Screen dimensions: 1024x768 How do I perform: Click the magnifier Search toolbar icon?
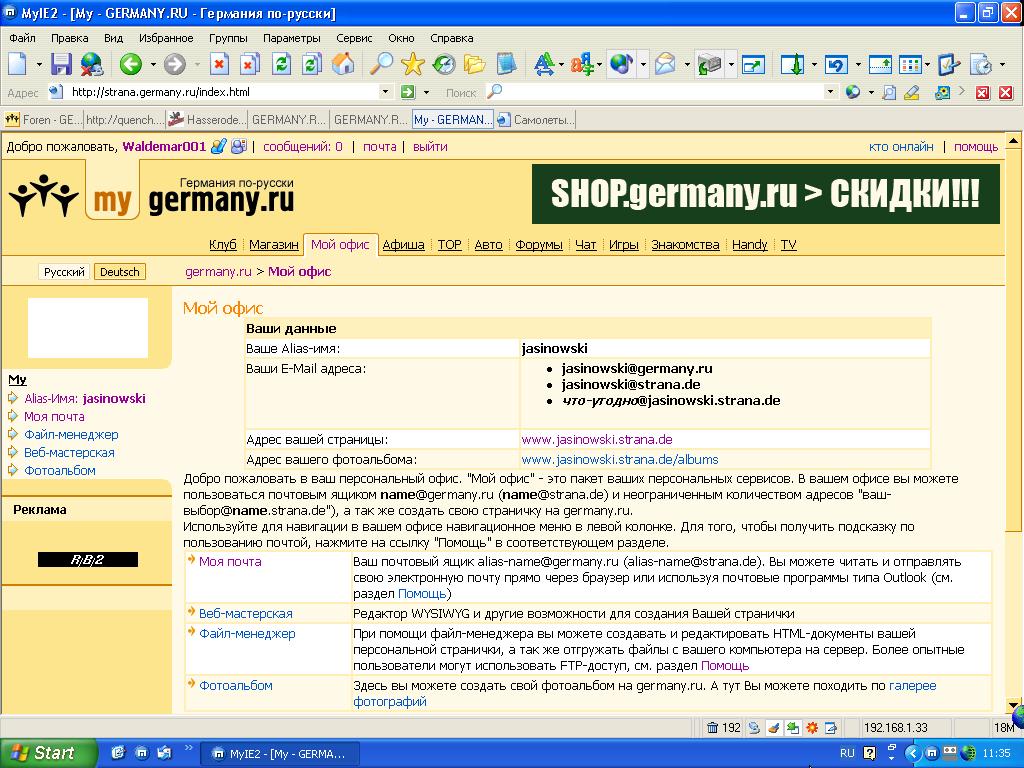click(381, 64)
